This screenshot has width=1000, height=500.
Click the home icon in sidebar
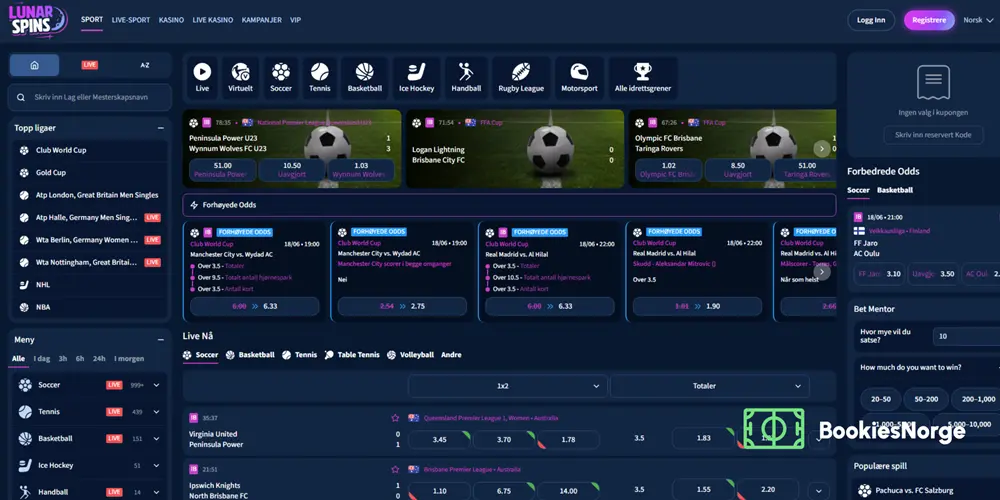click(x=34, y=65)
